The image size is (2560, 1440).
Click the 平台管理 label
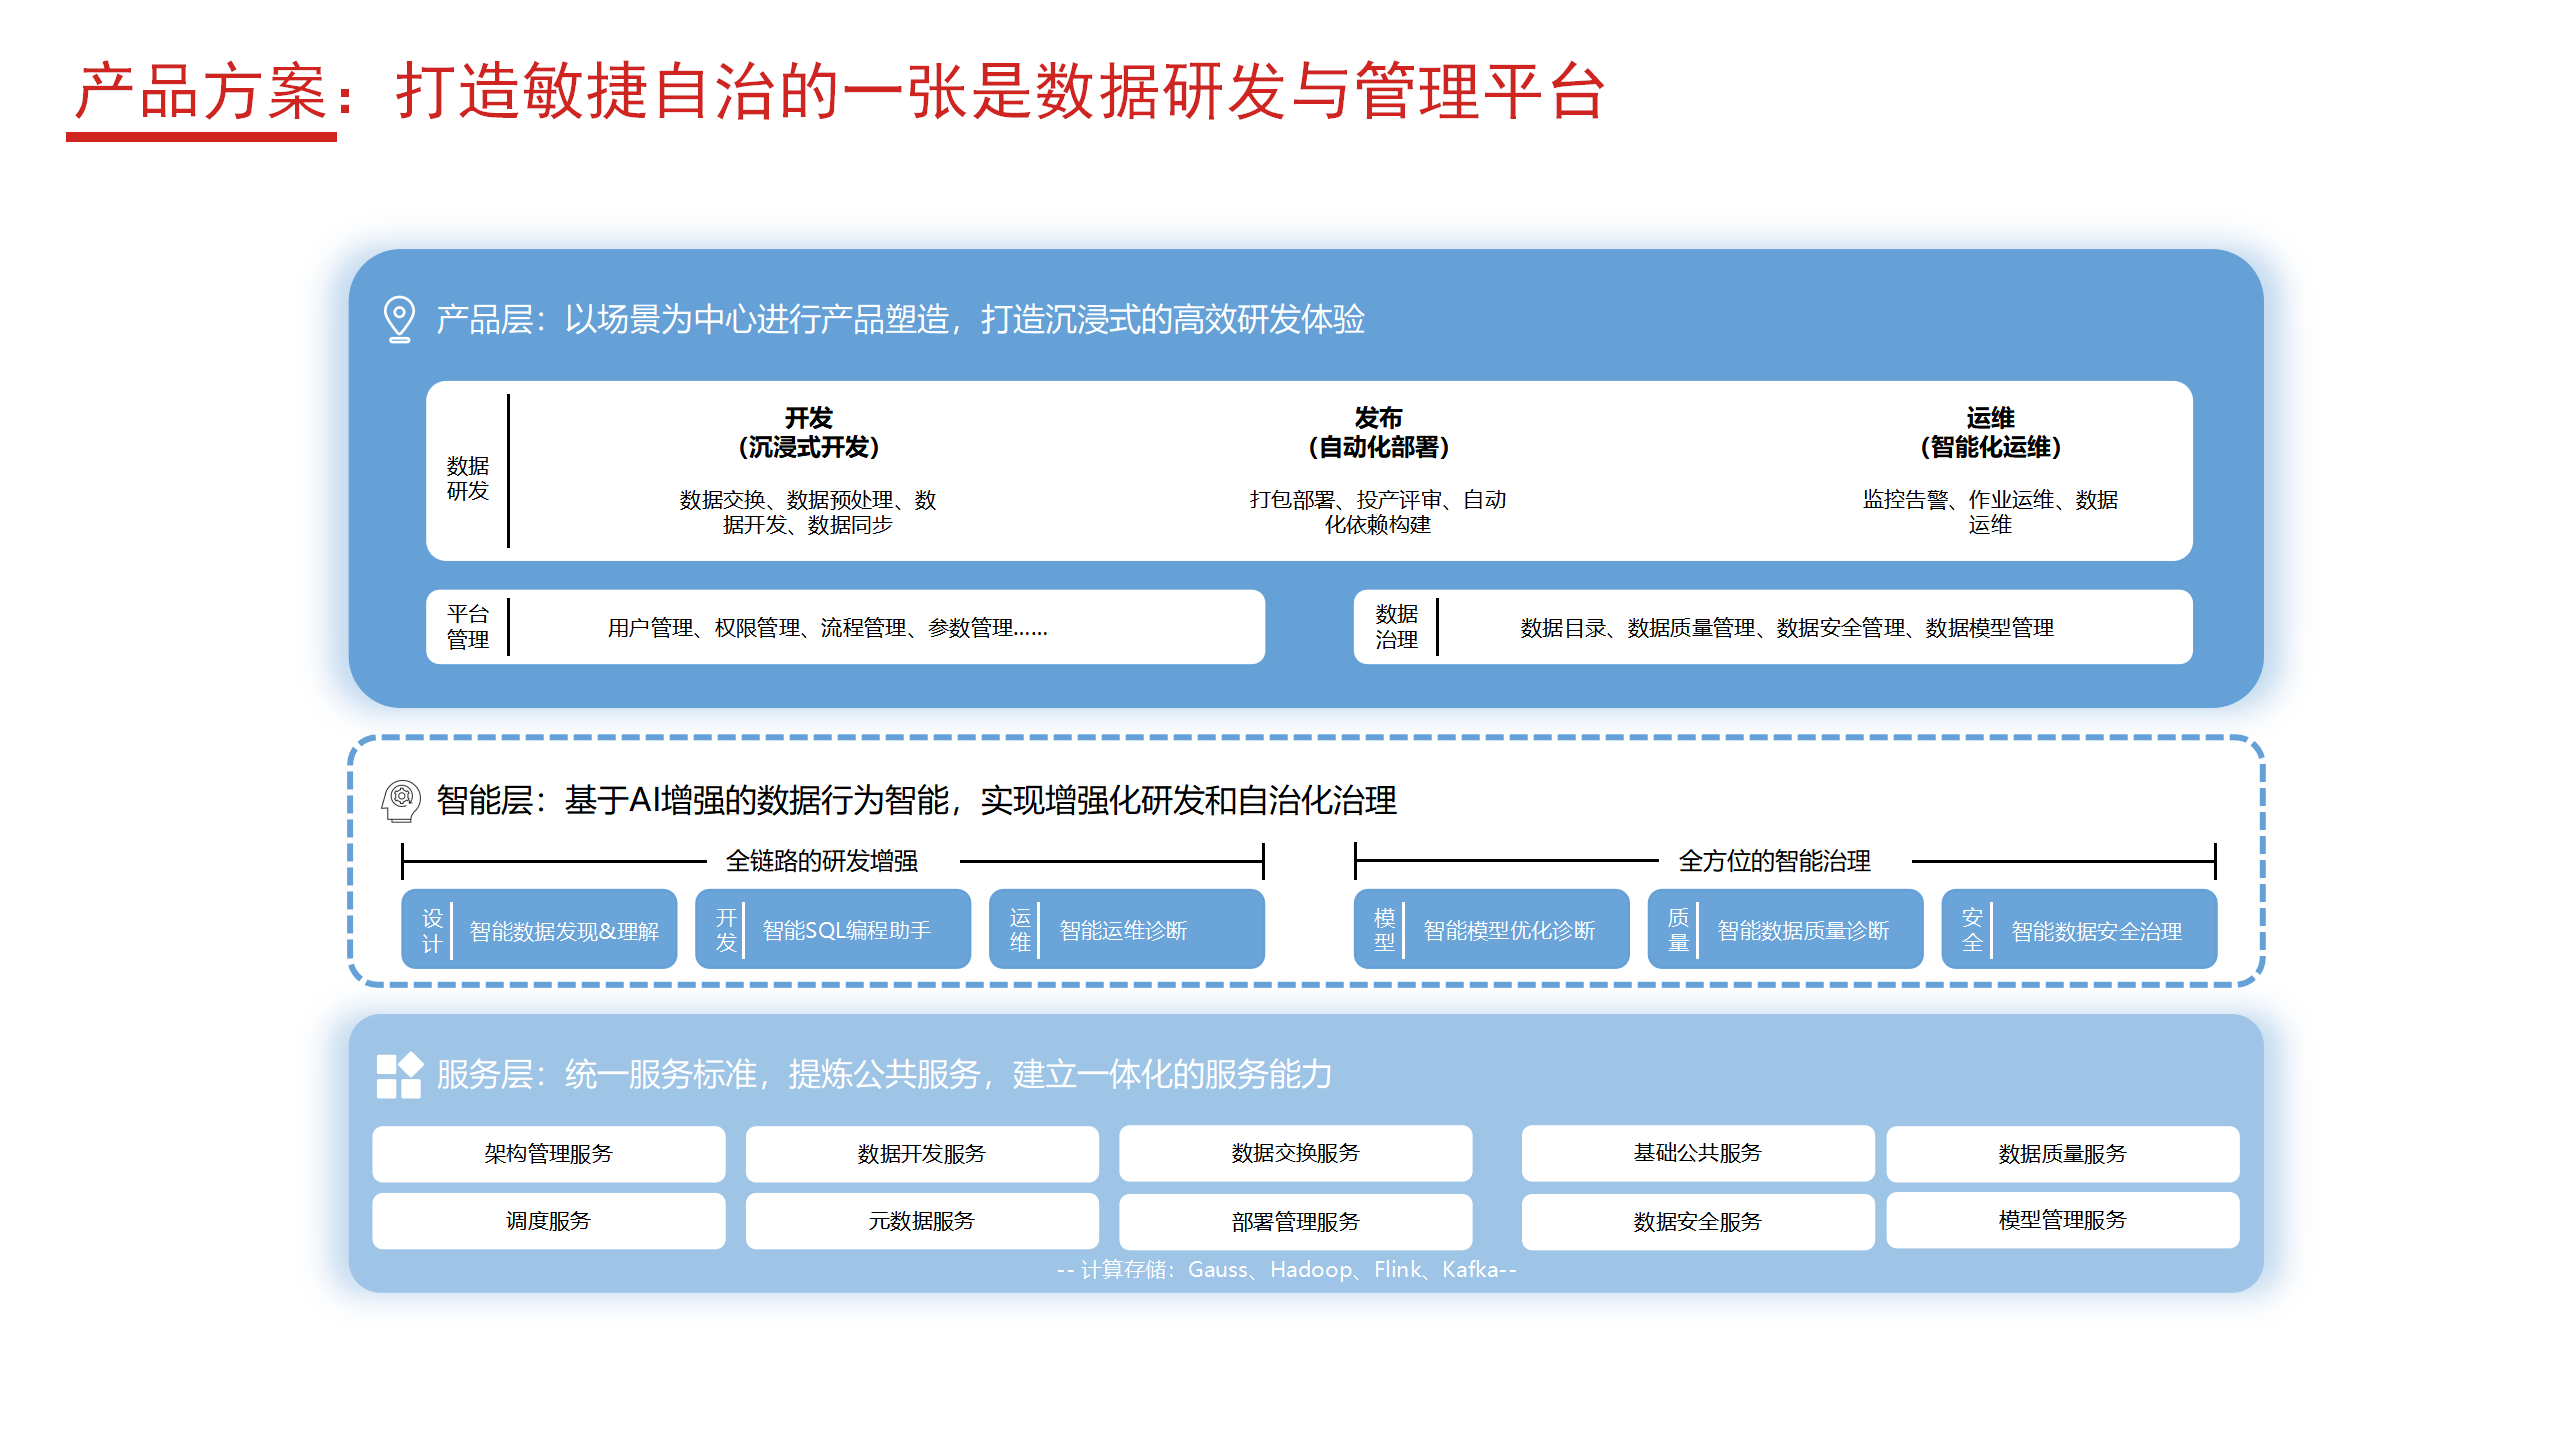468,627
